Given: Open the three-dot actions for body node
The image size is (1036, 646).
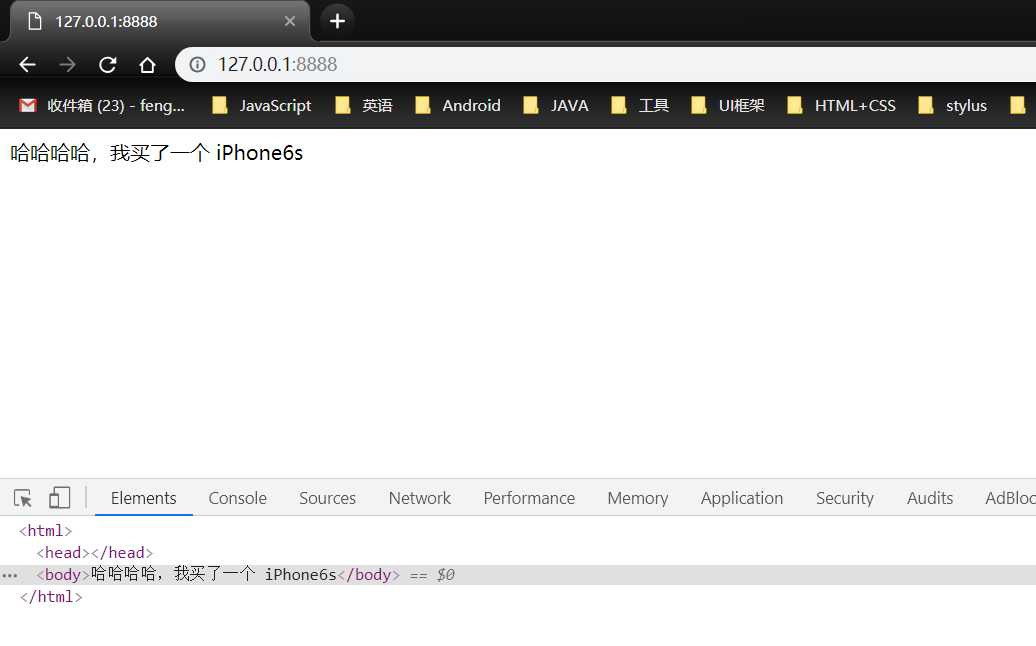Looking at the screenshot, I should pyautogui.click(x=9, y=575).
